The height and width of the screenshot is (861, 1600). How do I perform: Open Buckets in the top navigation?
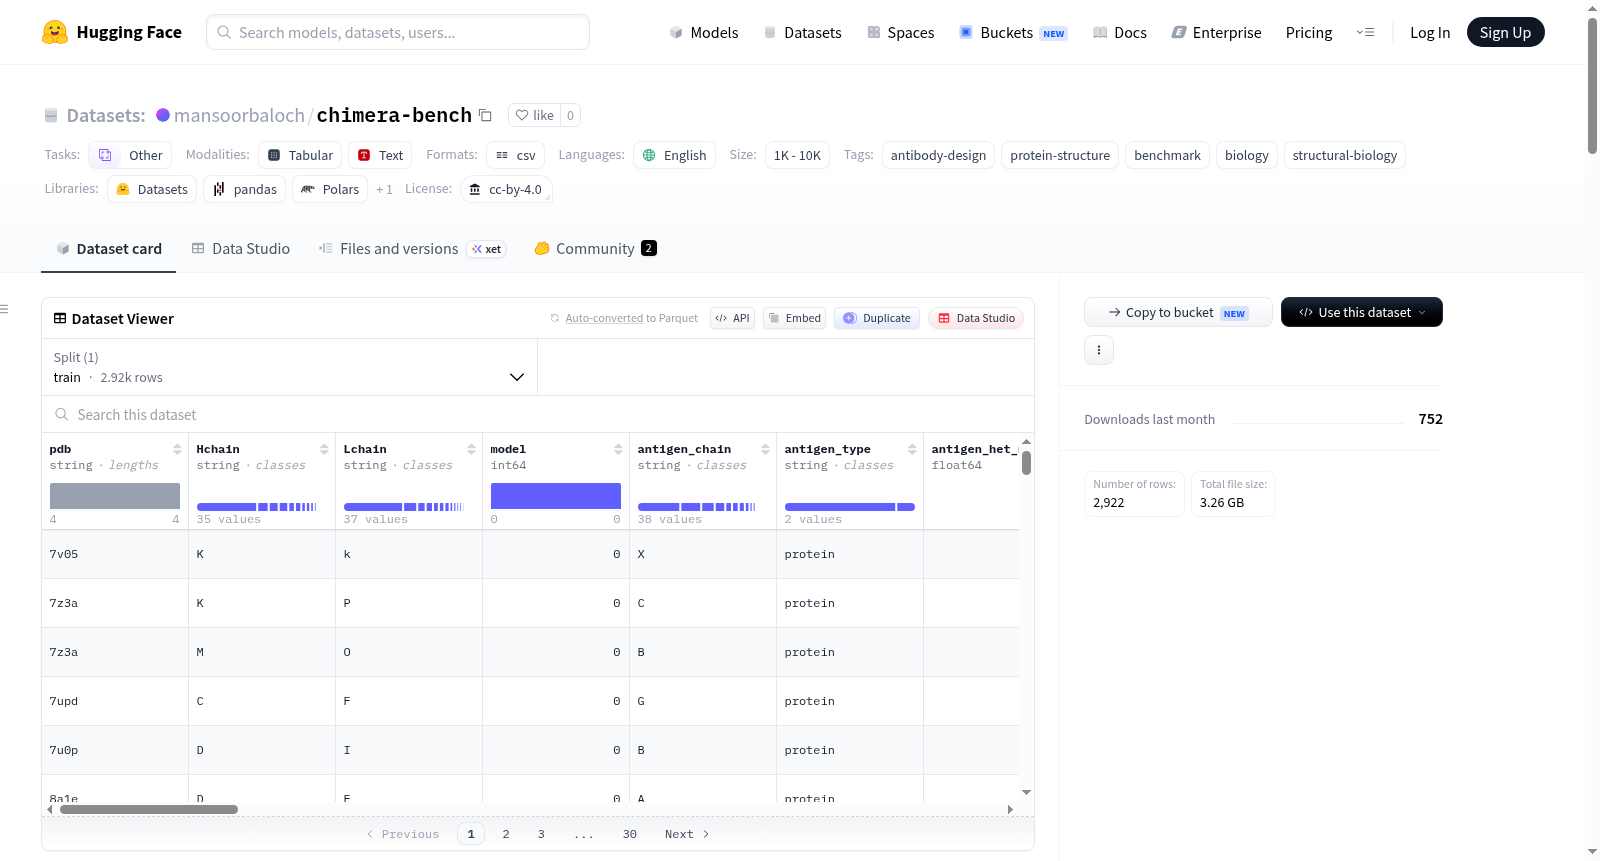point(1013,32)
